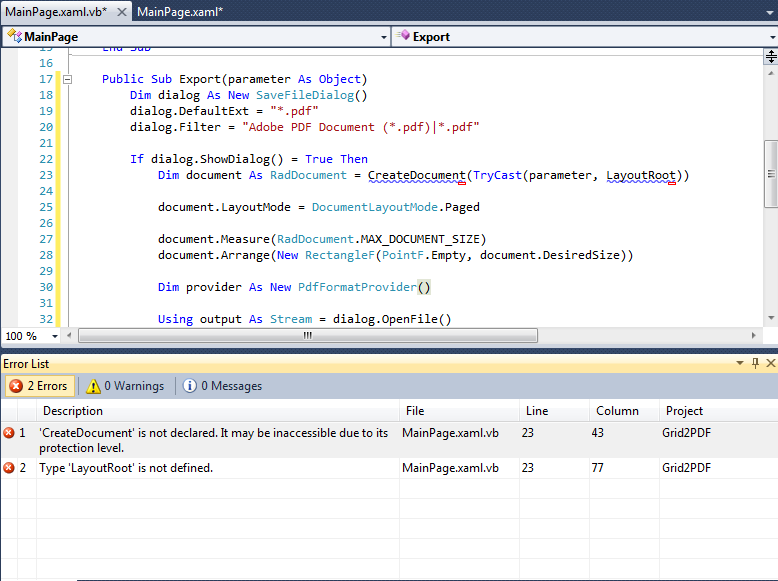The height and width of the screenshot is (581, 778).
Task: Open the Error List window position menu arrow
Action: click(x=741, y=364)
